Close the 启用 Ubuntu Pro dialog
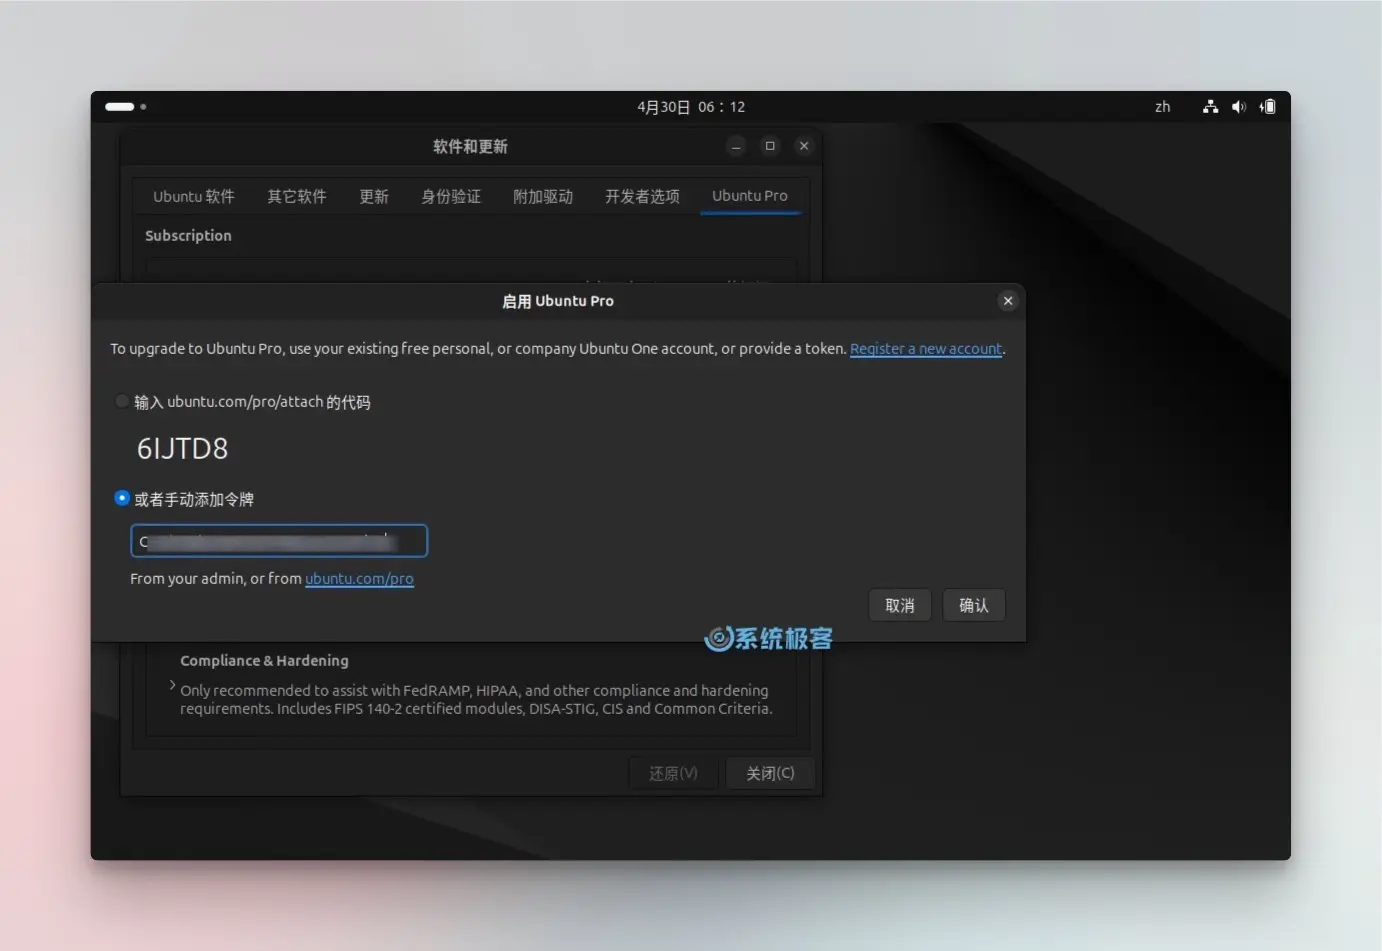 click(1007, 301)
